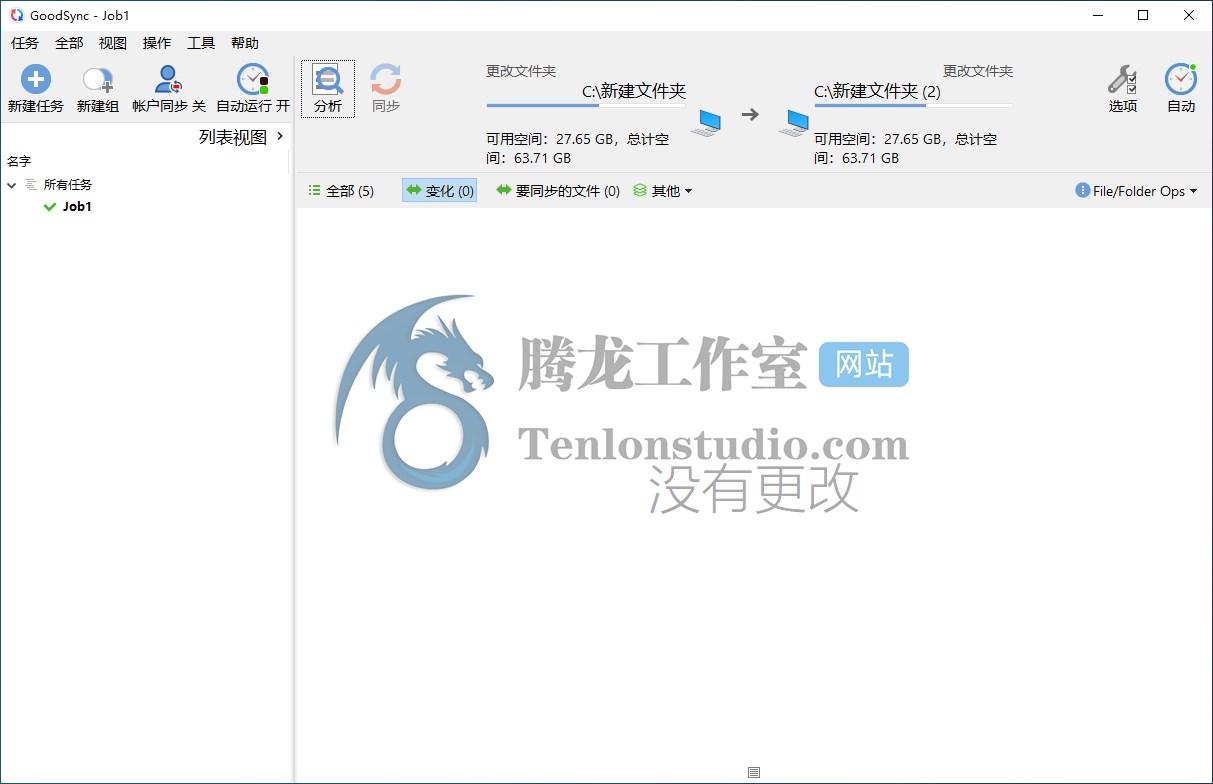Show the 变化 (0) filter tab
1213x784 pixels.
point(440,191)
